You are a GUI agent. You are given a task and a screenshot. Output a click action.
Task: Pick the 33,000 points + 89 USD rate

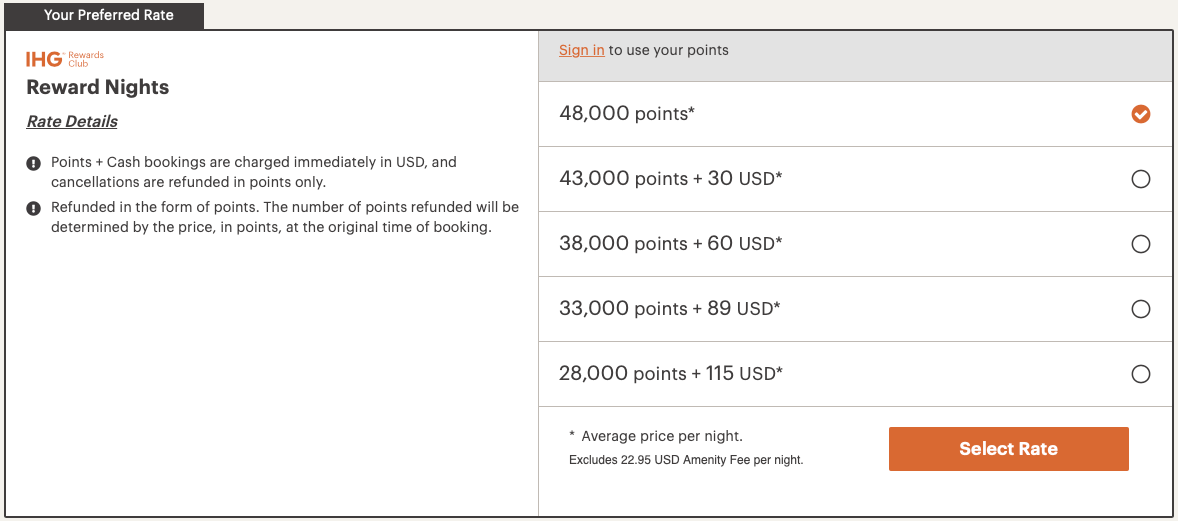(x=1140, y=309)
